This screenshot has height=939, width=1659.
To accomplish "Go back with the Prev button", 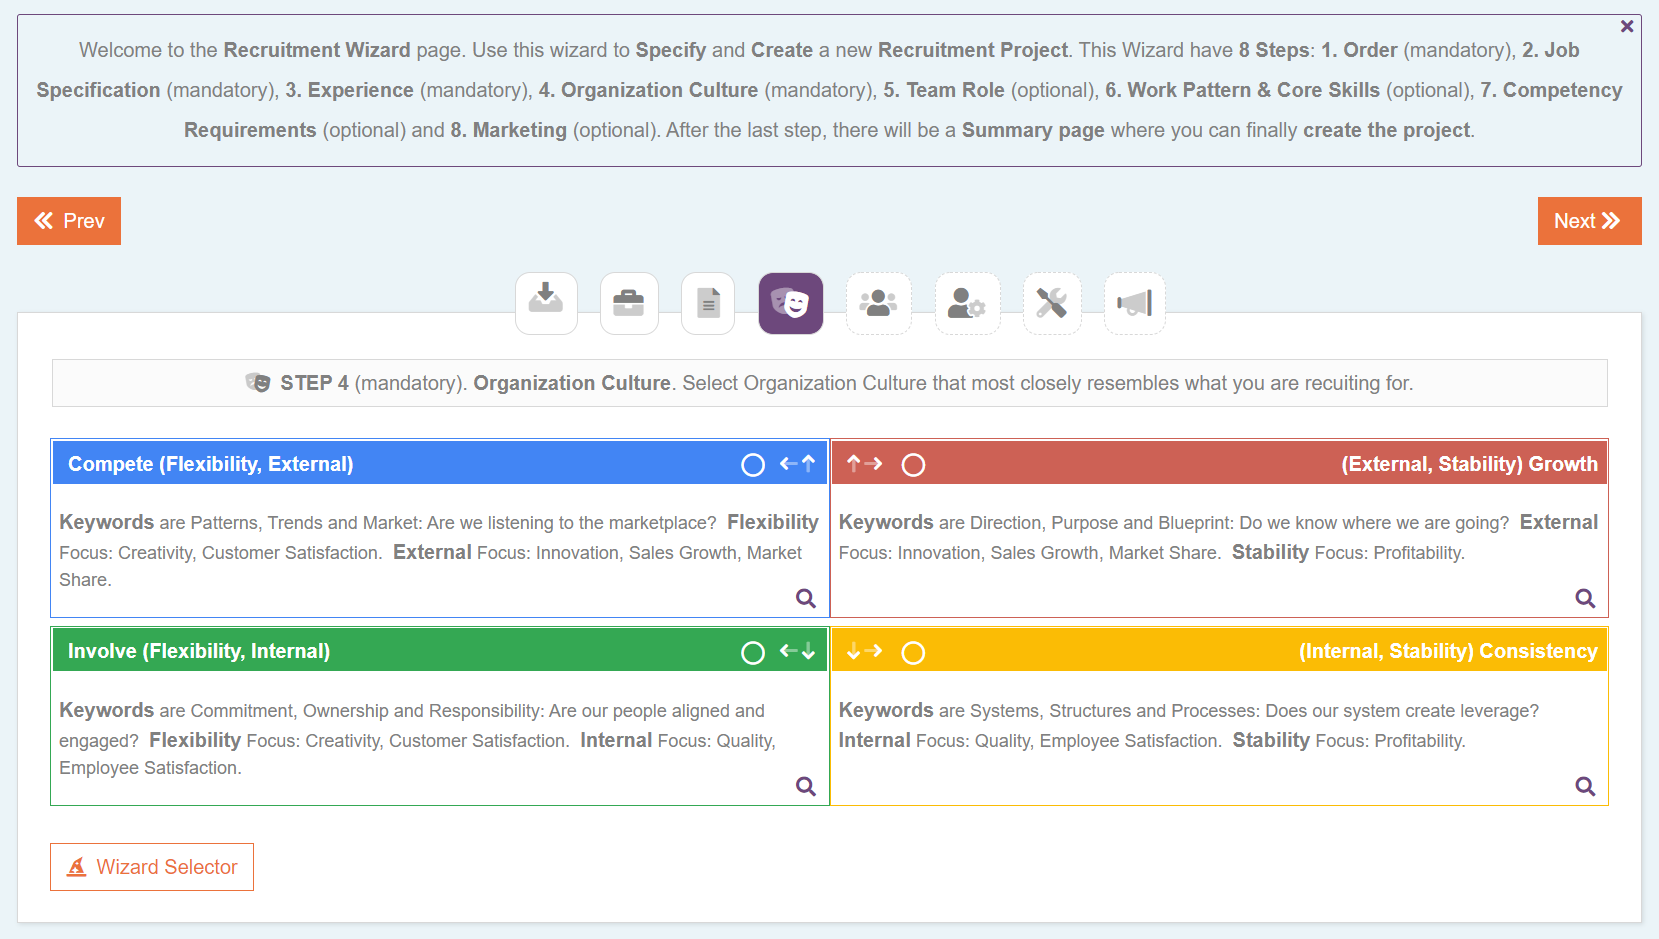I will [69, 221].
